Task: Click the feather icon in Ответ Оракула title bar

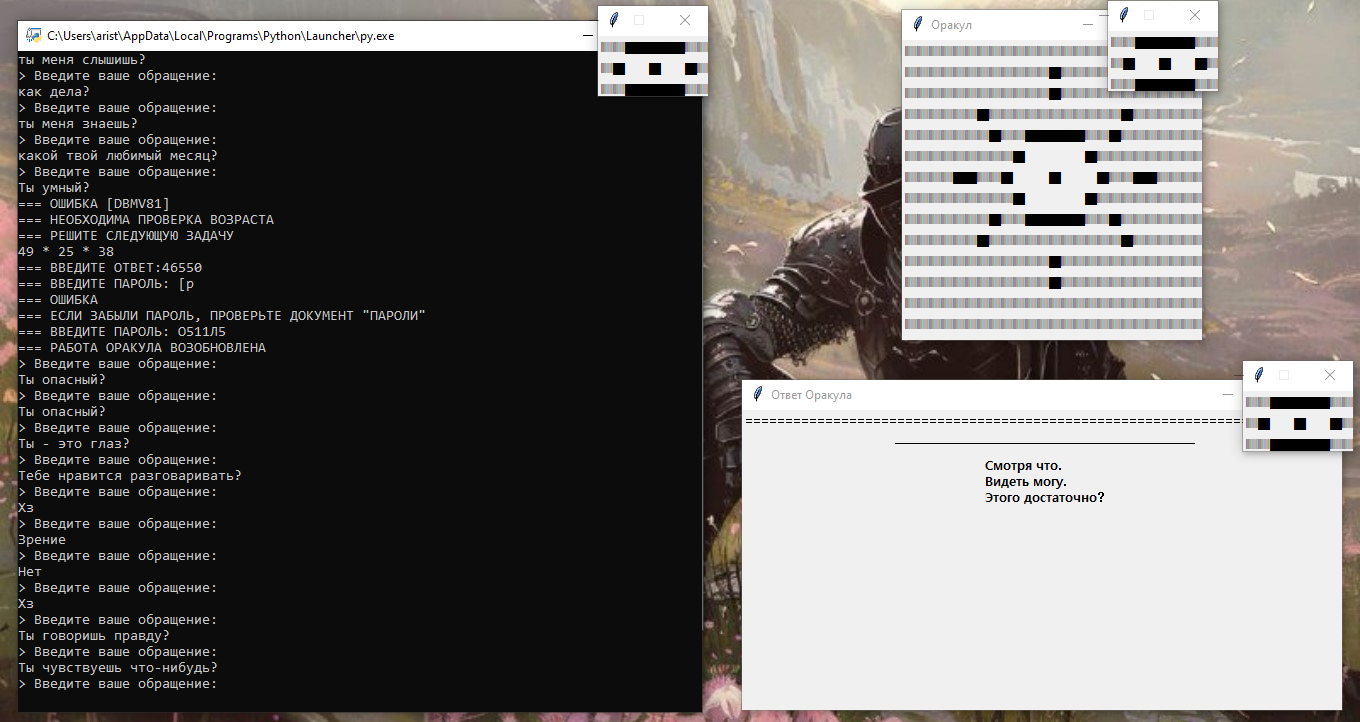Action: click(758, 395)
